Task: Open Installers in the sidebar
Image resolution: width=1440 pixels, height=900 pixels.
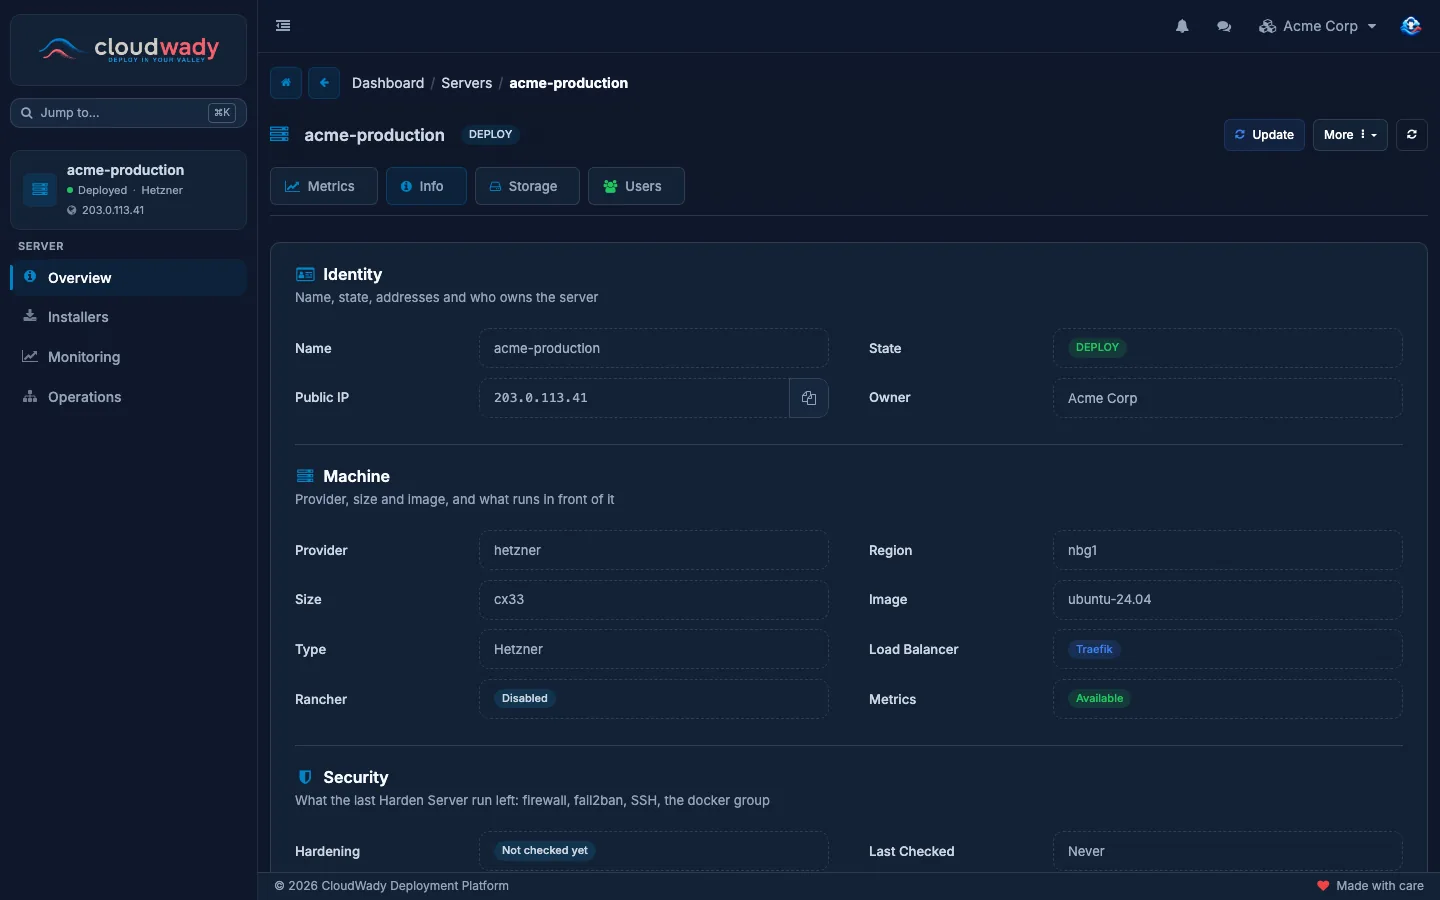Action: pyautogui.click(x=128, y=317)
